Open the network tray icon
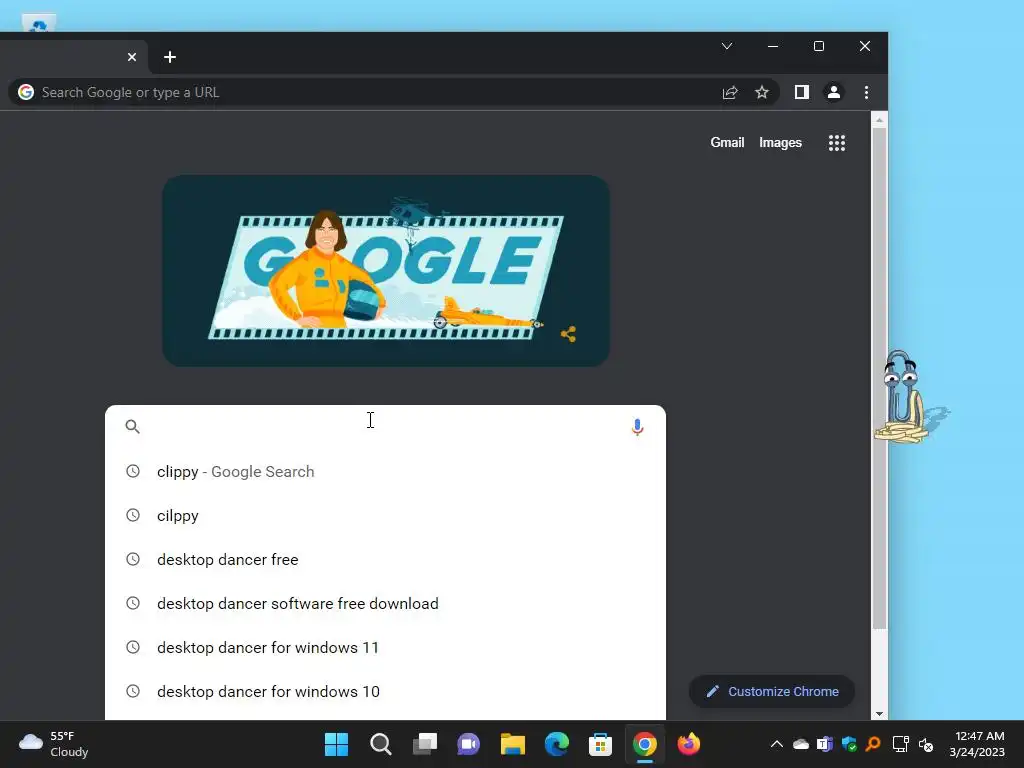 pos(901,744)
